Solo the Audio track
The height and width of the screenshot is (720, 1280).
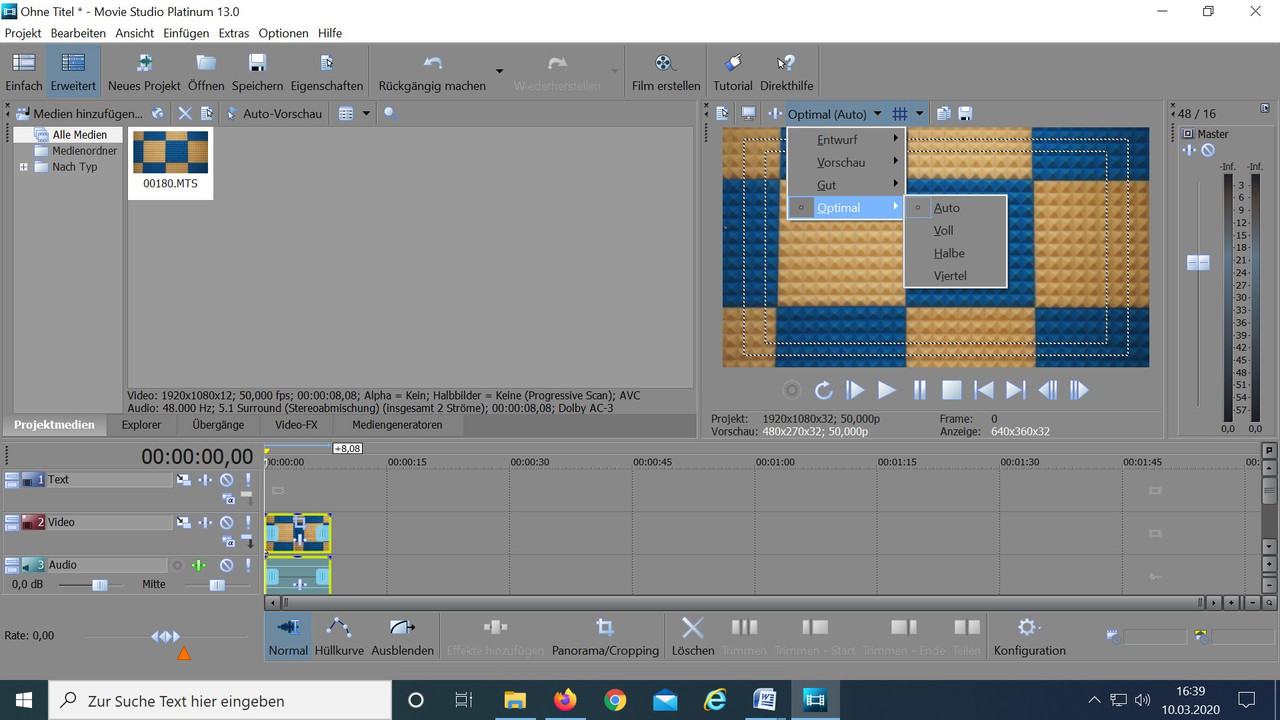(248, 565)
